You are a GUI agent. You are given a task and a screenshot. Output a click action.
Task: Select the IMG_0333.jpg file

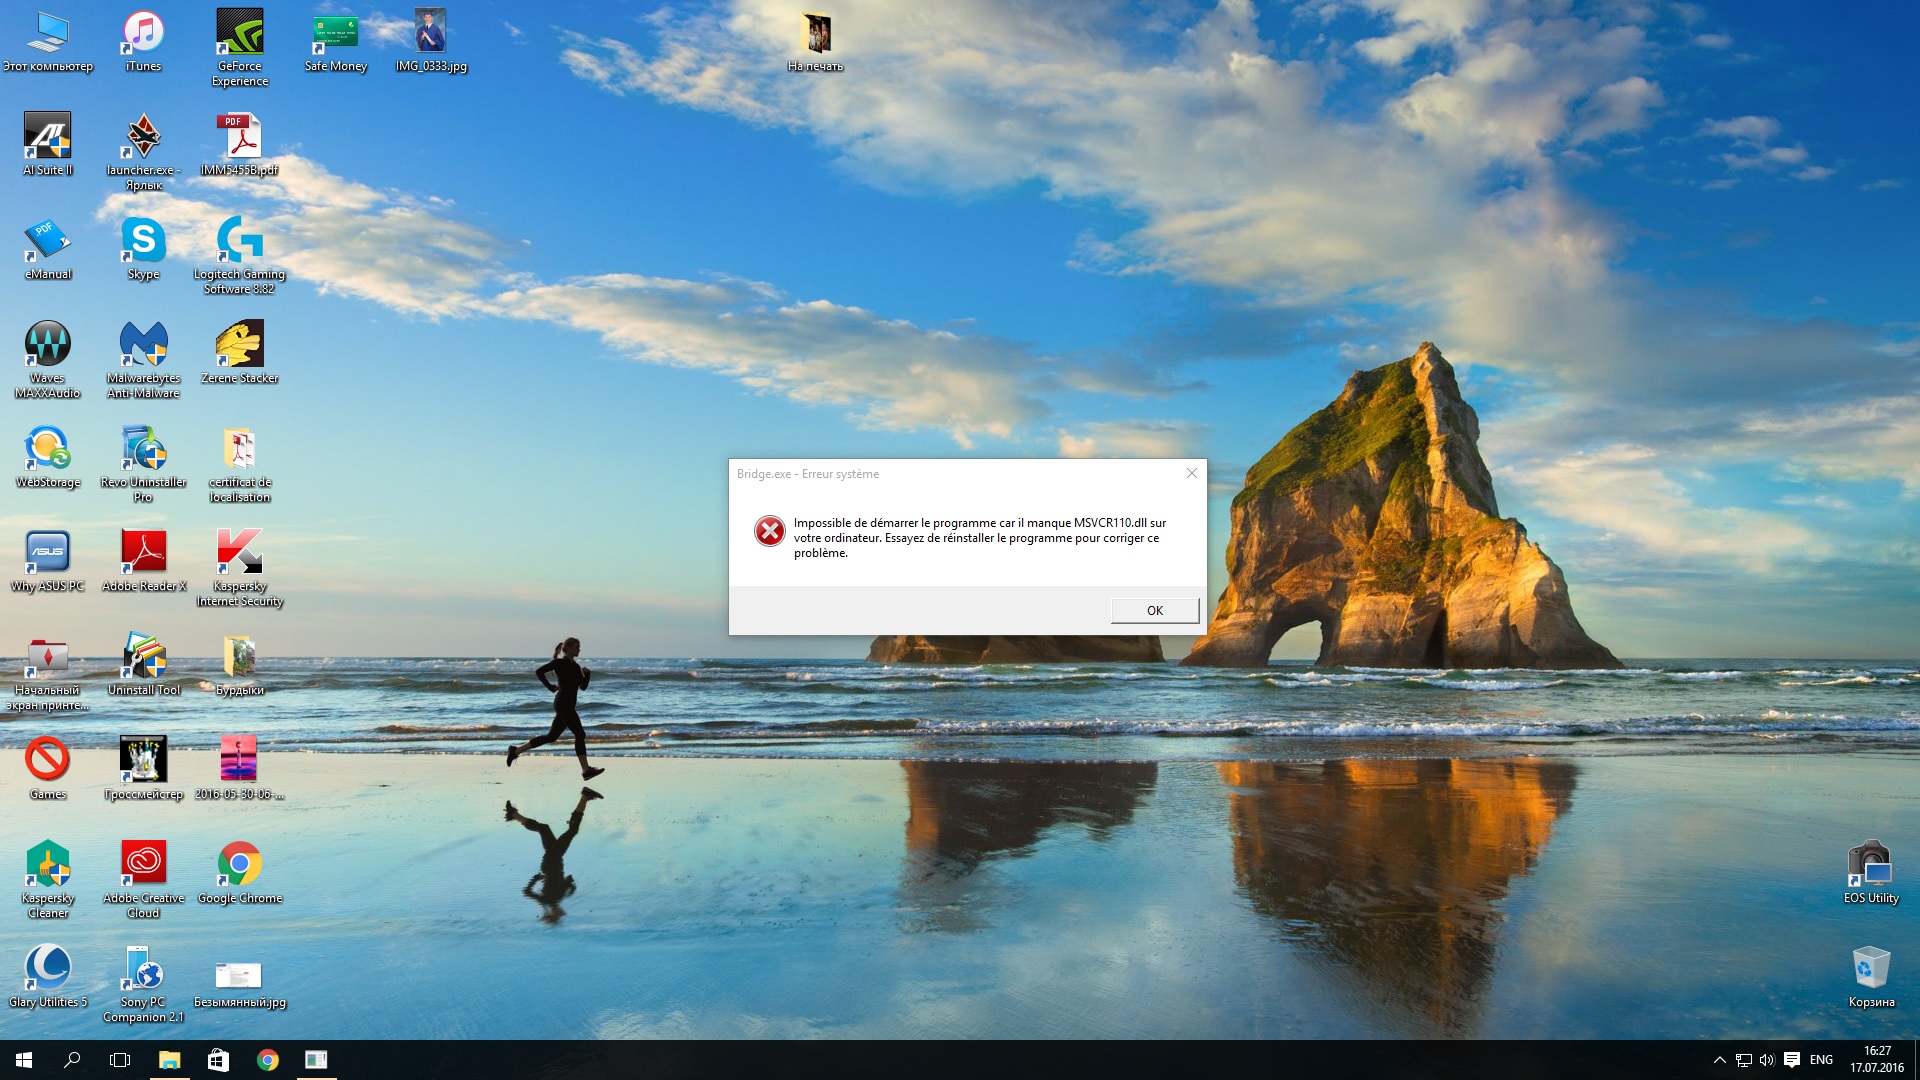pos(431,41)
